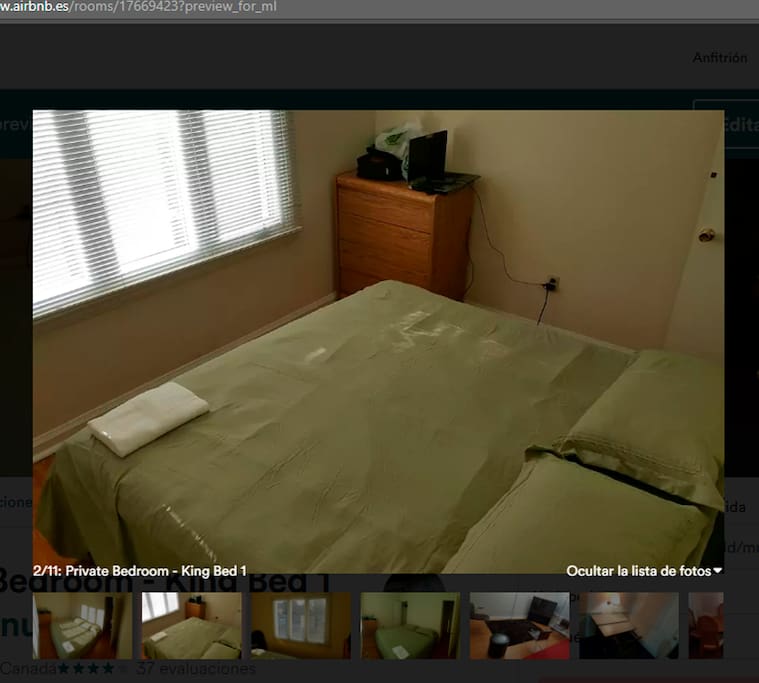This screenshot has width=759, height=683.
Task: Select sixth thumbnail showing dining table
Action: coord(629,625)
